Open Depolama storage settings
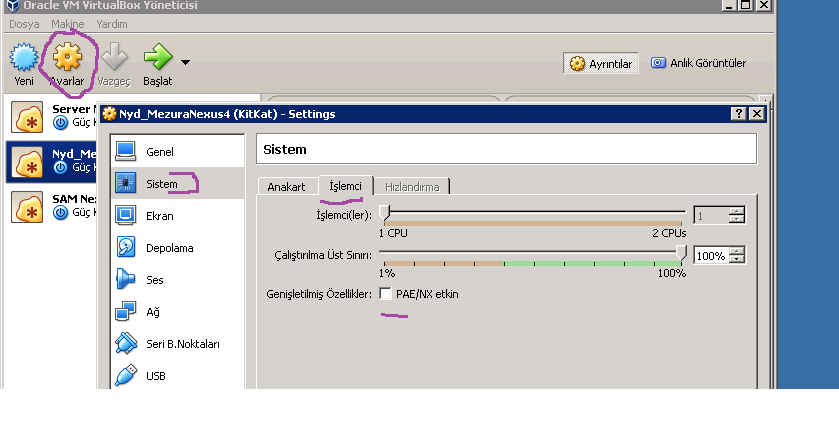The height and width of the screenshot is (447, 839). [178, 248]
